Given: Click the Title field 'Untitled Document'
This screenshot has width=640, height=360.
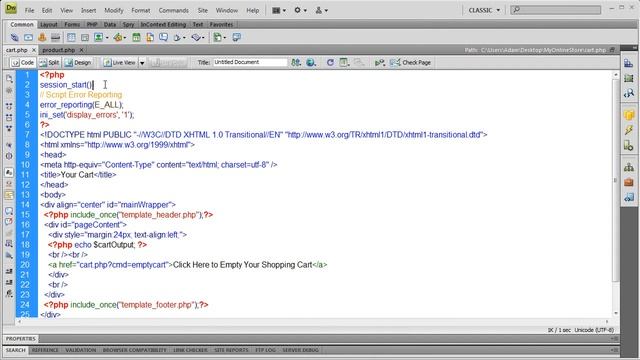Looking at the screenshot, I should (250, 62).
